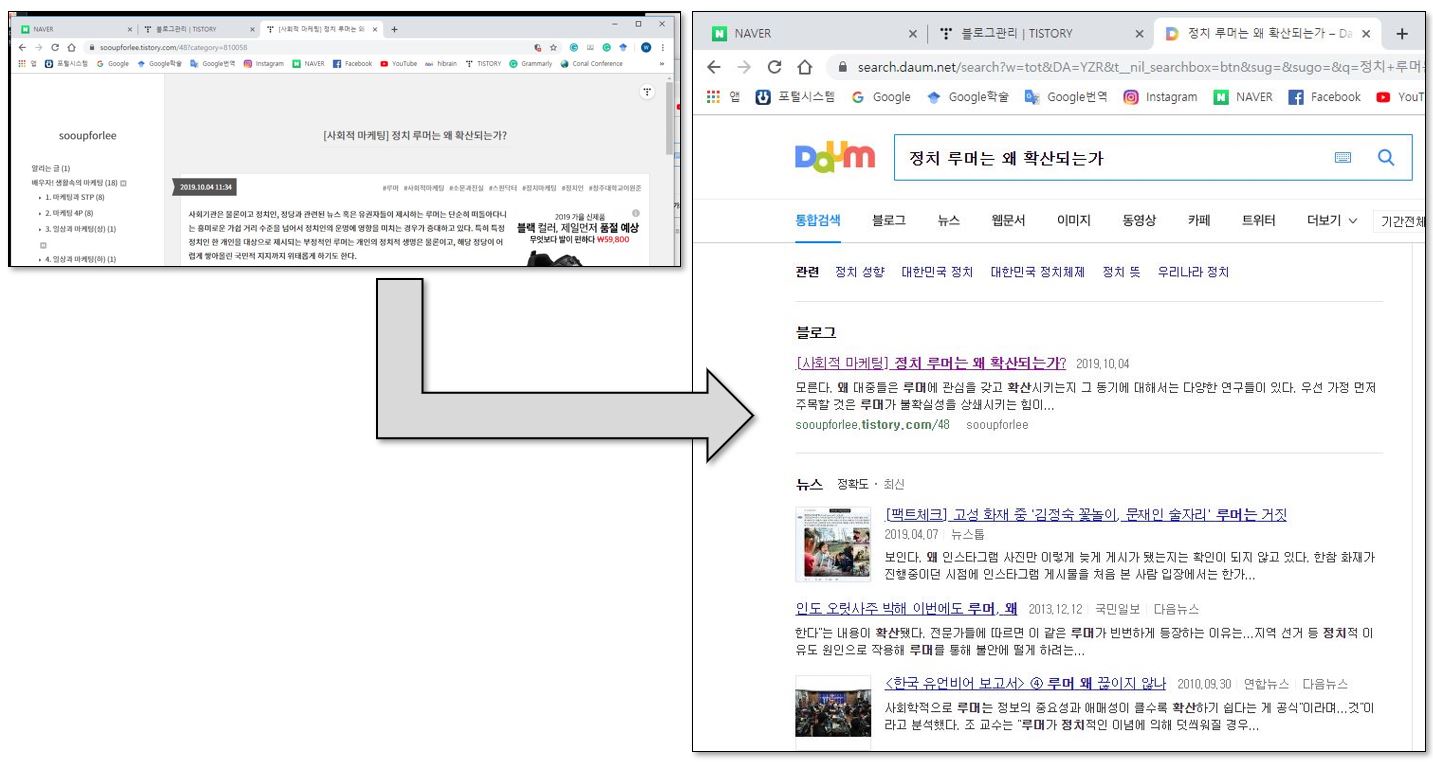This screenshot has width=1433, height=762.
Task: Open news link <한국 유언비어 보고서> ④
Action: pos(1025,684)
